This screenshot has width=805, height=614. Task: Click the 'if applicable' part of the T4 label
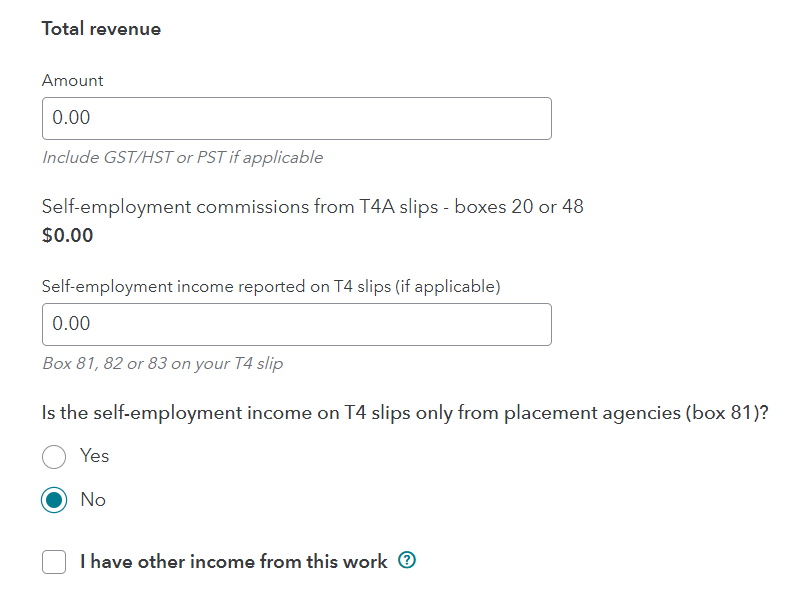coord(448,286)
